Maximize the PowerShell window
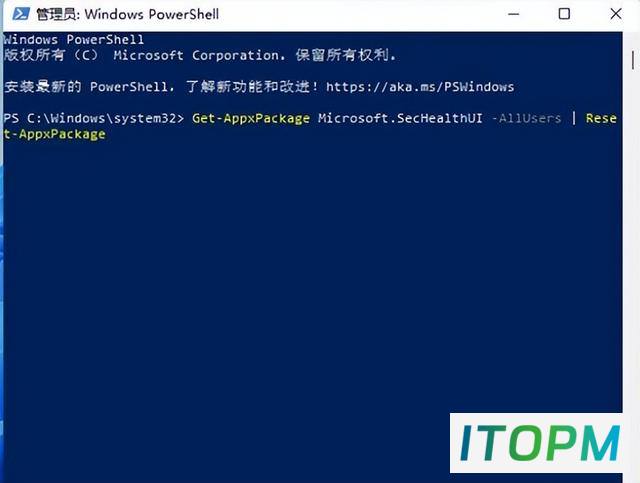The height and width of the screenshot is (483, 640). (564, 14)
